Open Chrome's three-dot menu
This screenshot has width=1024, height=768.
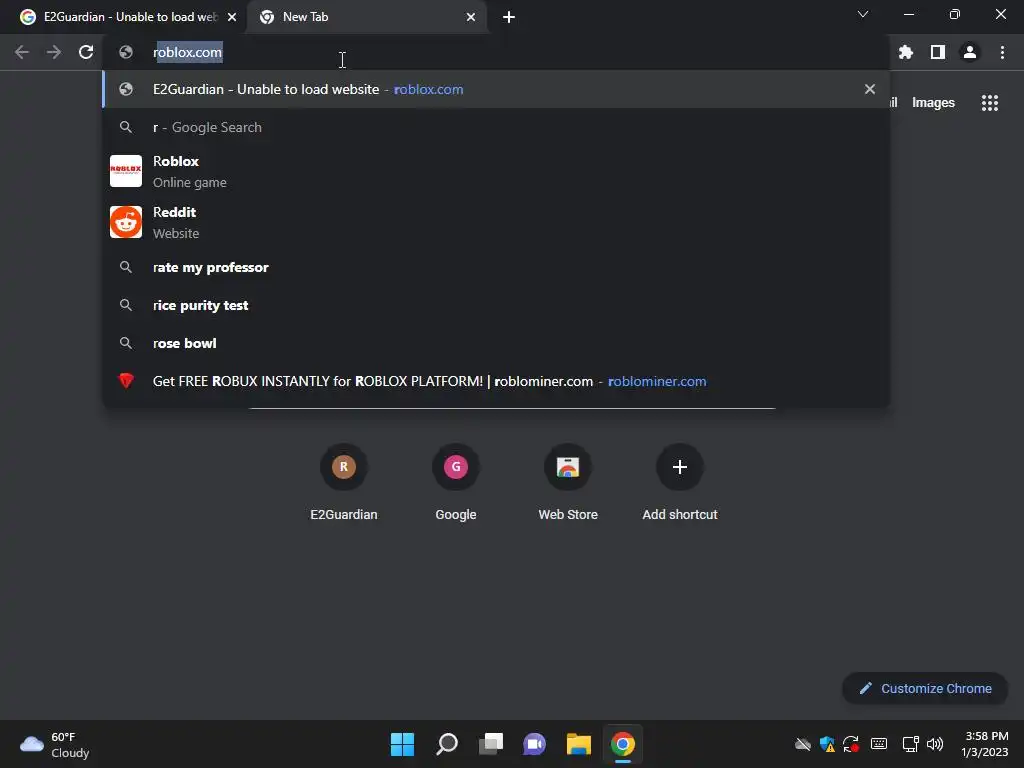tap(1002, 52)
